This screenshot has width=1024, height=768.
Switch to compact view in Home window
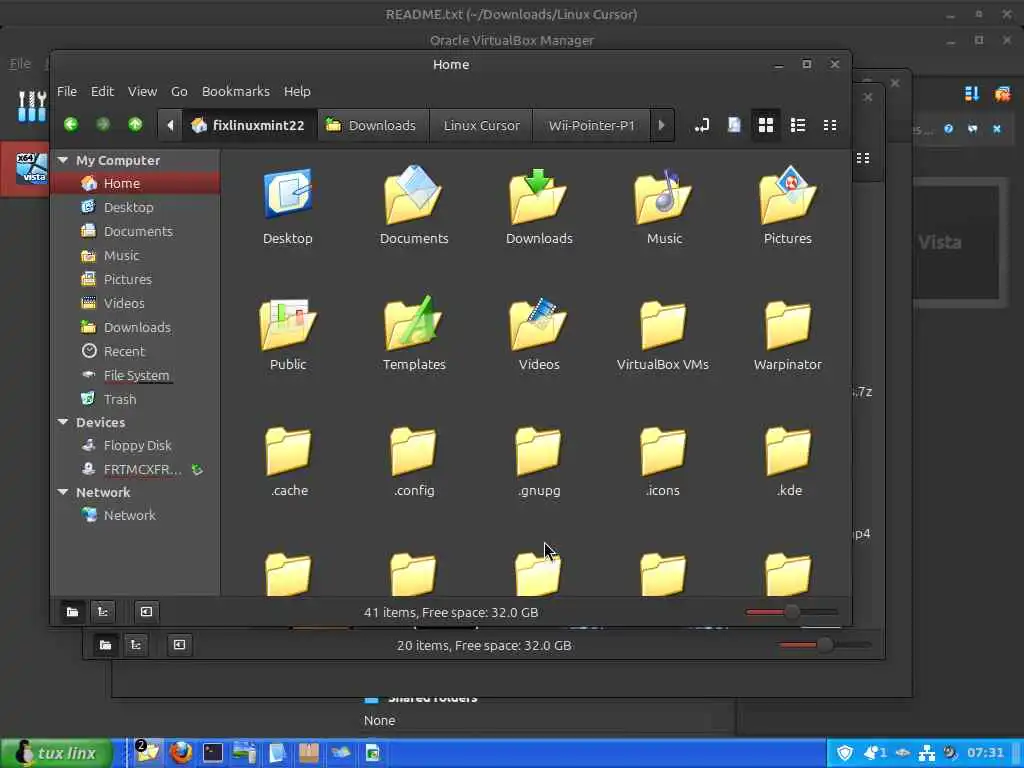click(x=829, y=125)
